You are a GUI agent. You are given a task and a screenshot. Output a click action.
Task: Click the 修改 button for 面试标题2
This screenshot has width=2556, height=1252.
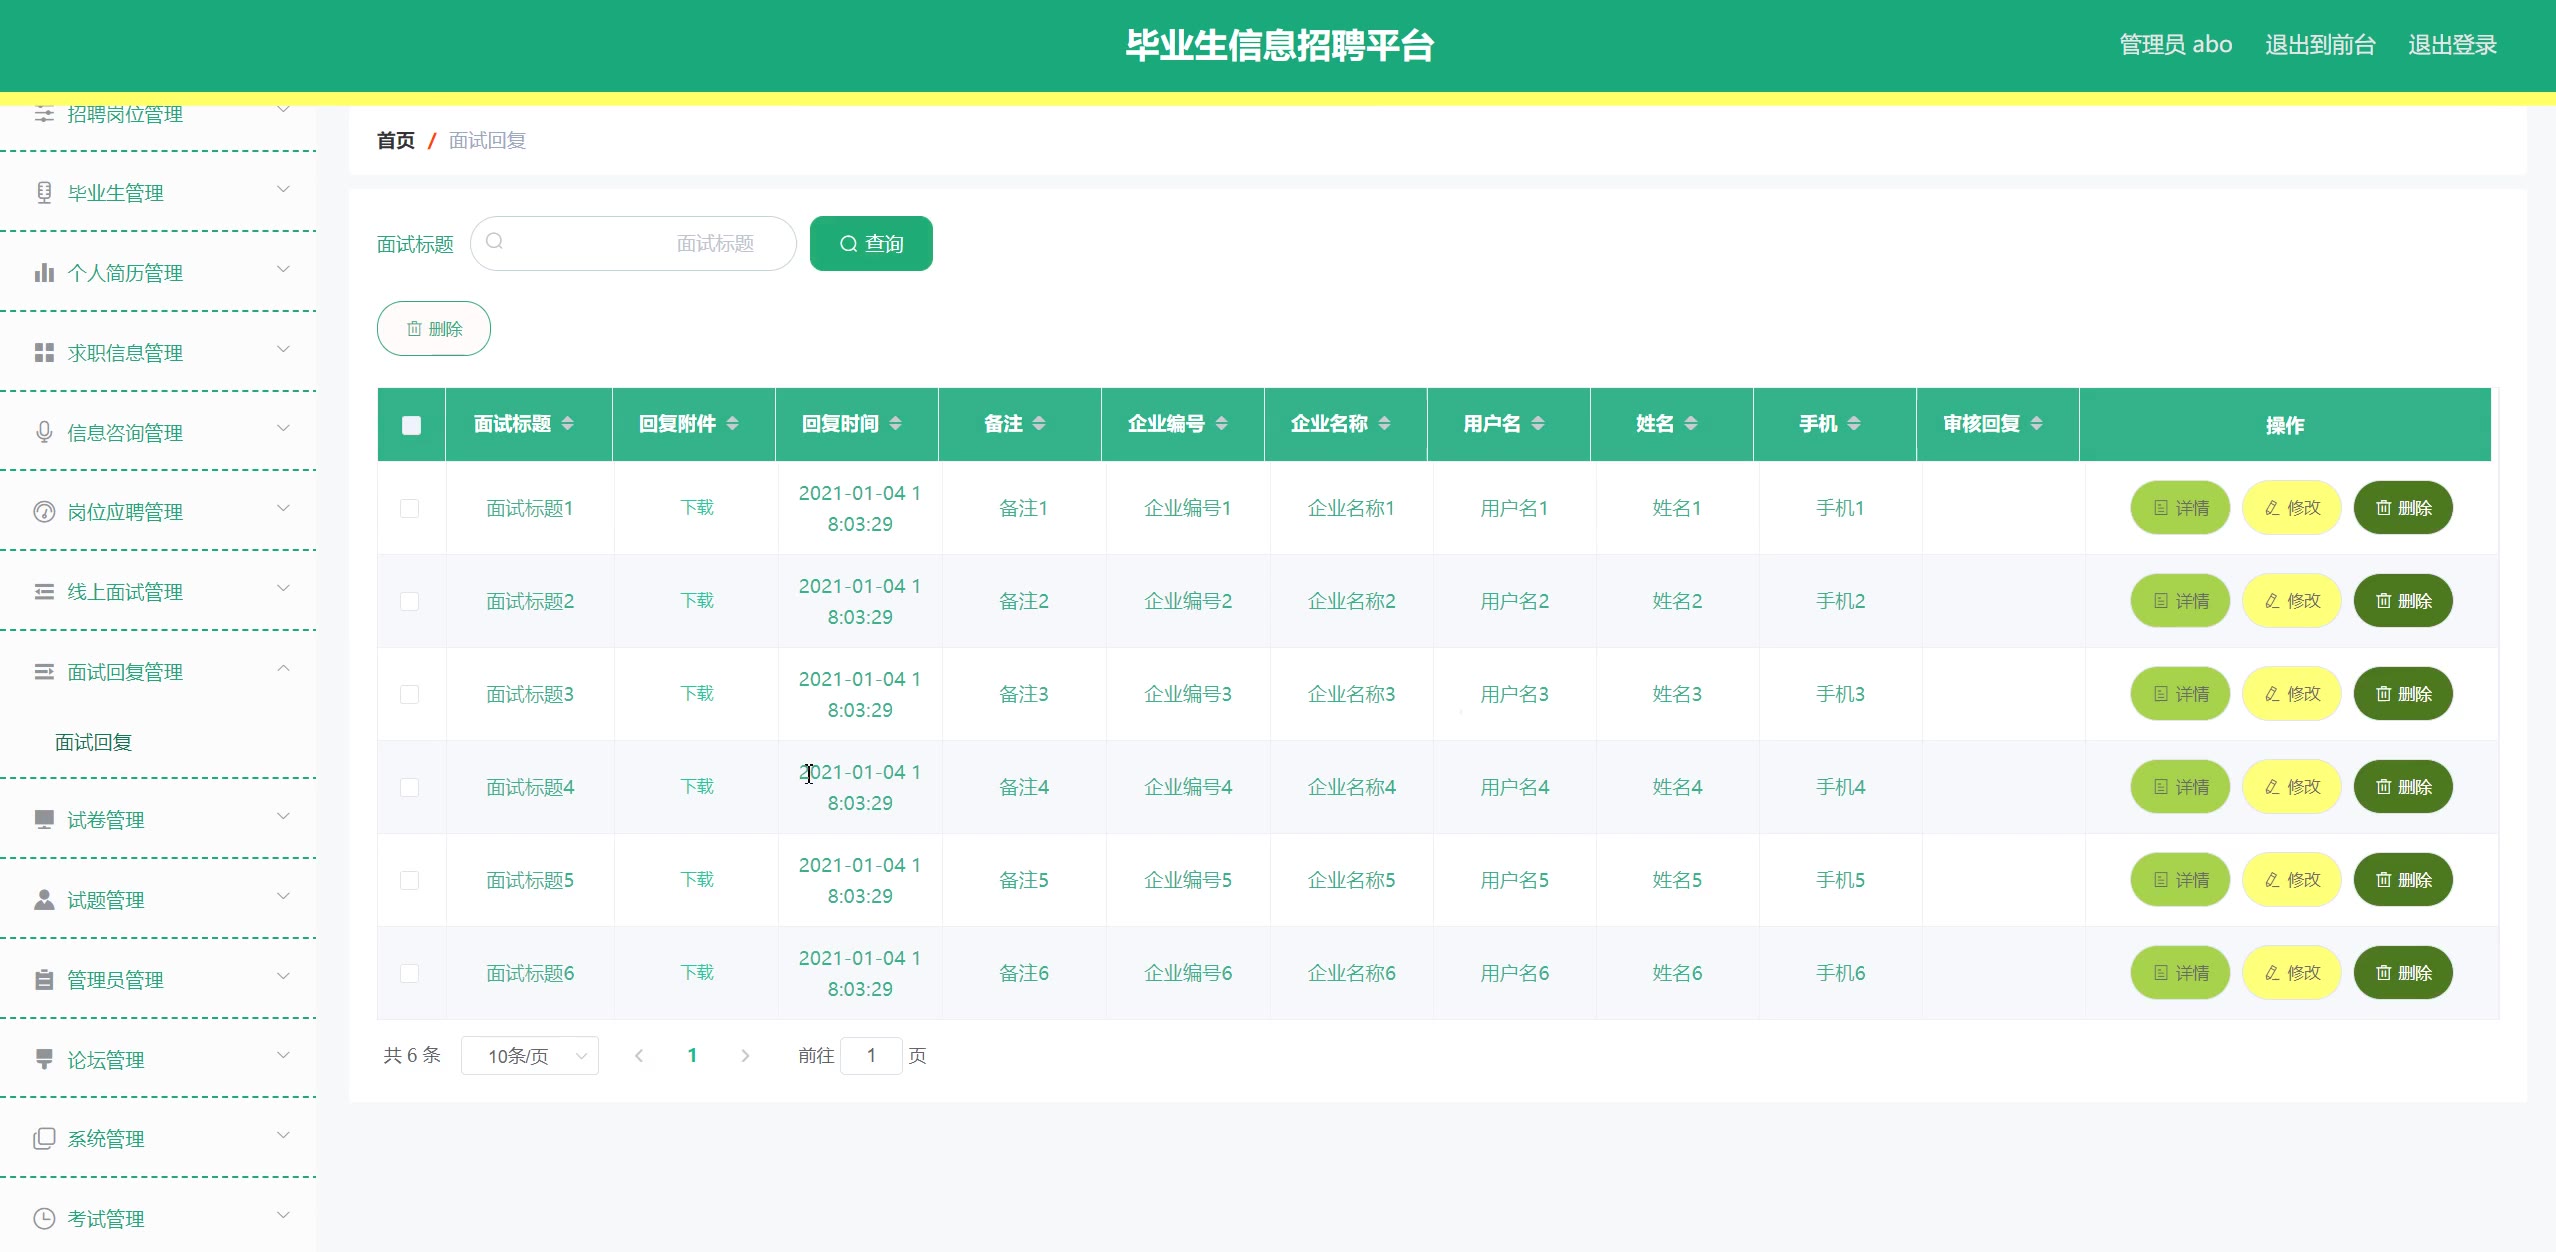2291,601
